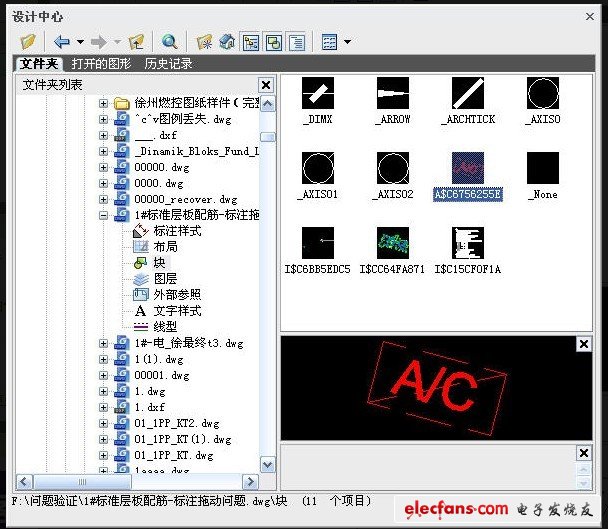Close the description pane

coord(584,453)
